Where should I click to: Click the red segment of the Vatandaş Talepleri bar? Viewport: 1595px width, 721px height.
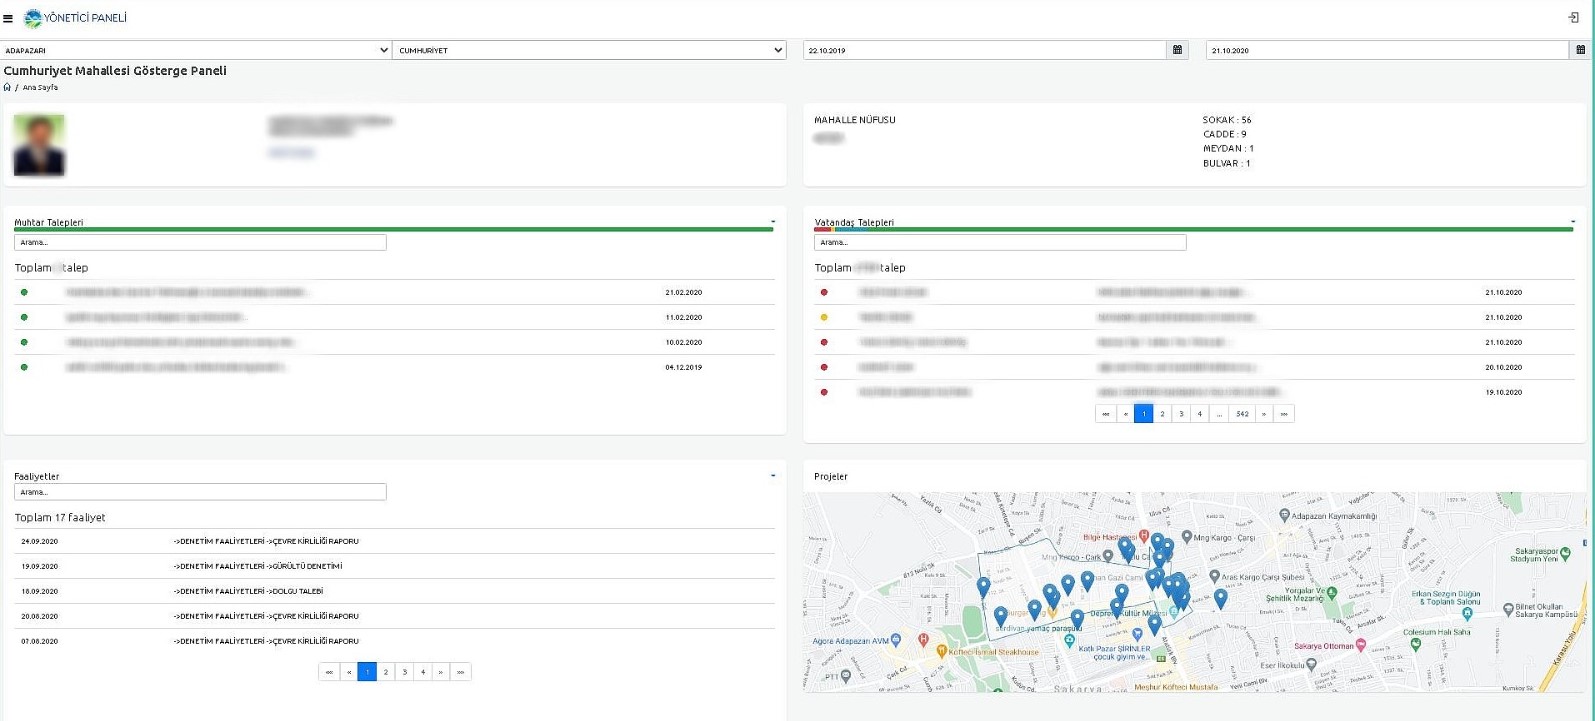823,229
